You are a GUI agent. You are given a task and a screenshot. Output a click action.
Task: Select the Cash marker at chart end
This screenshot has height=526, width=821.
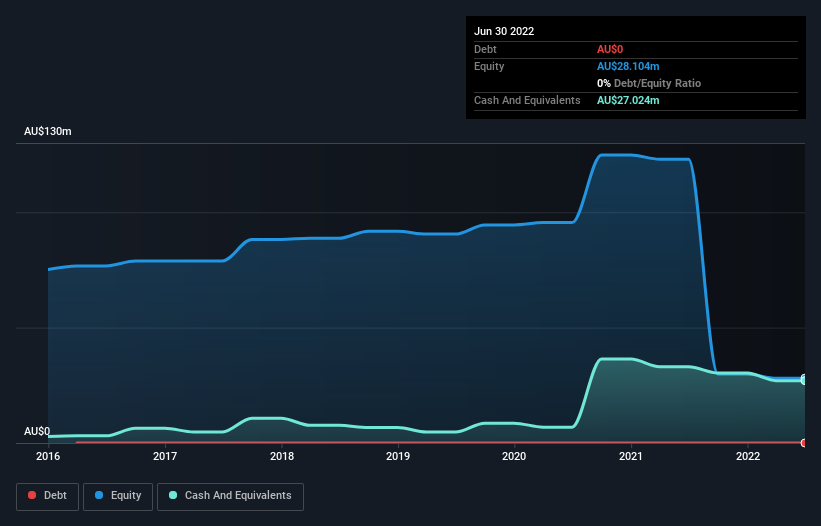804,381
